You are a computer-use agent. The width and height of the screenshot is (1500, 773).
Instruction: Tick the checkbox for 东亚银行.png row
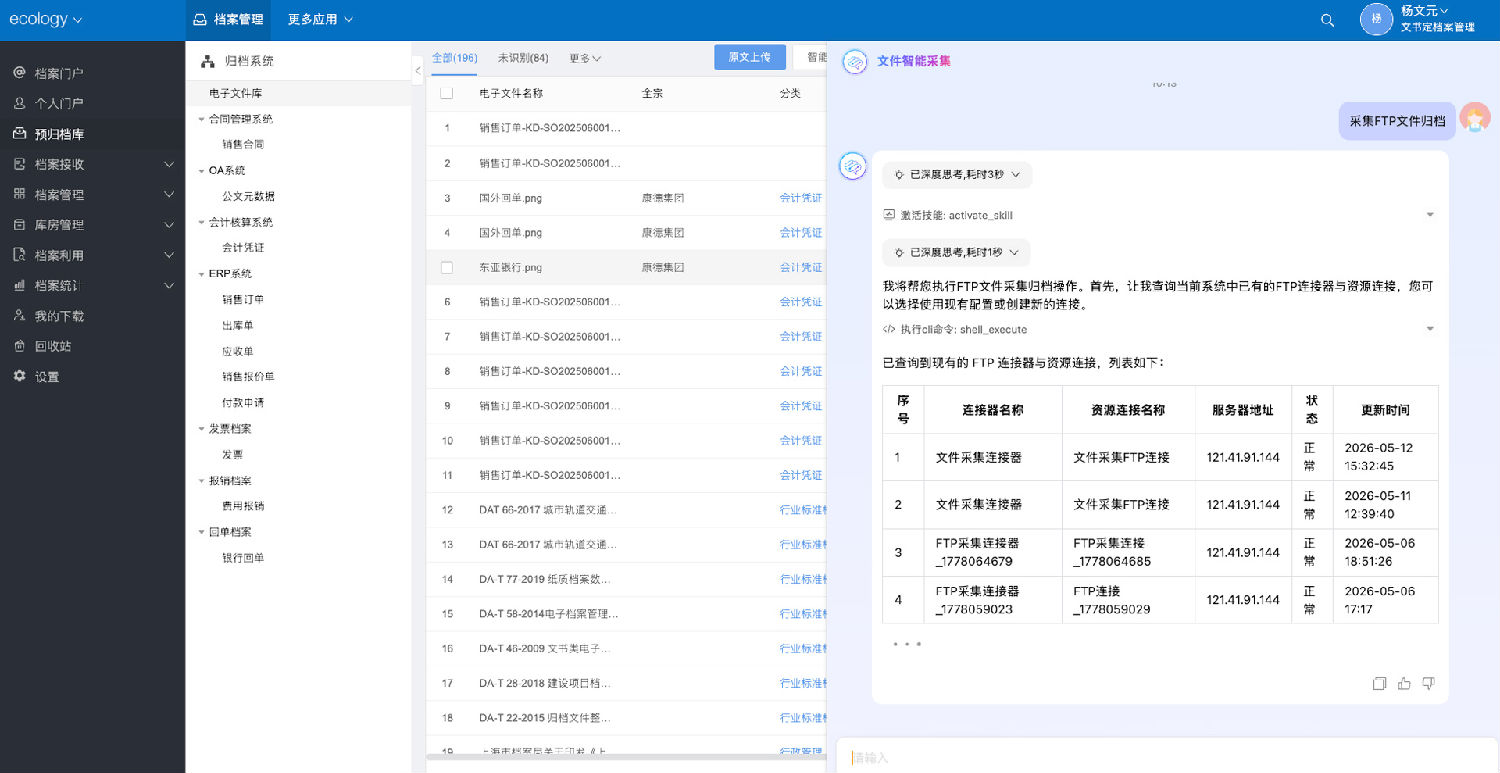click(447, 267)
